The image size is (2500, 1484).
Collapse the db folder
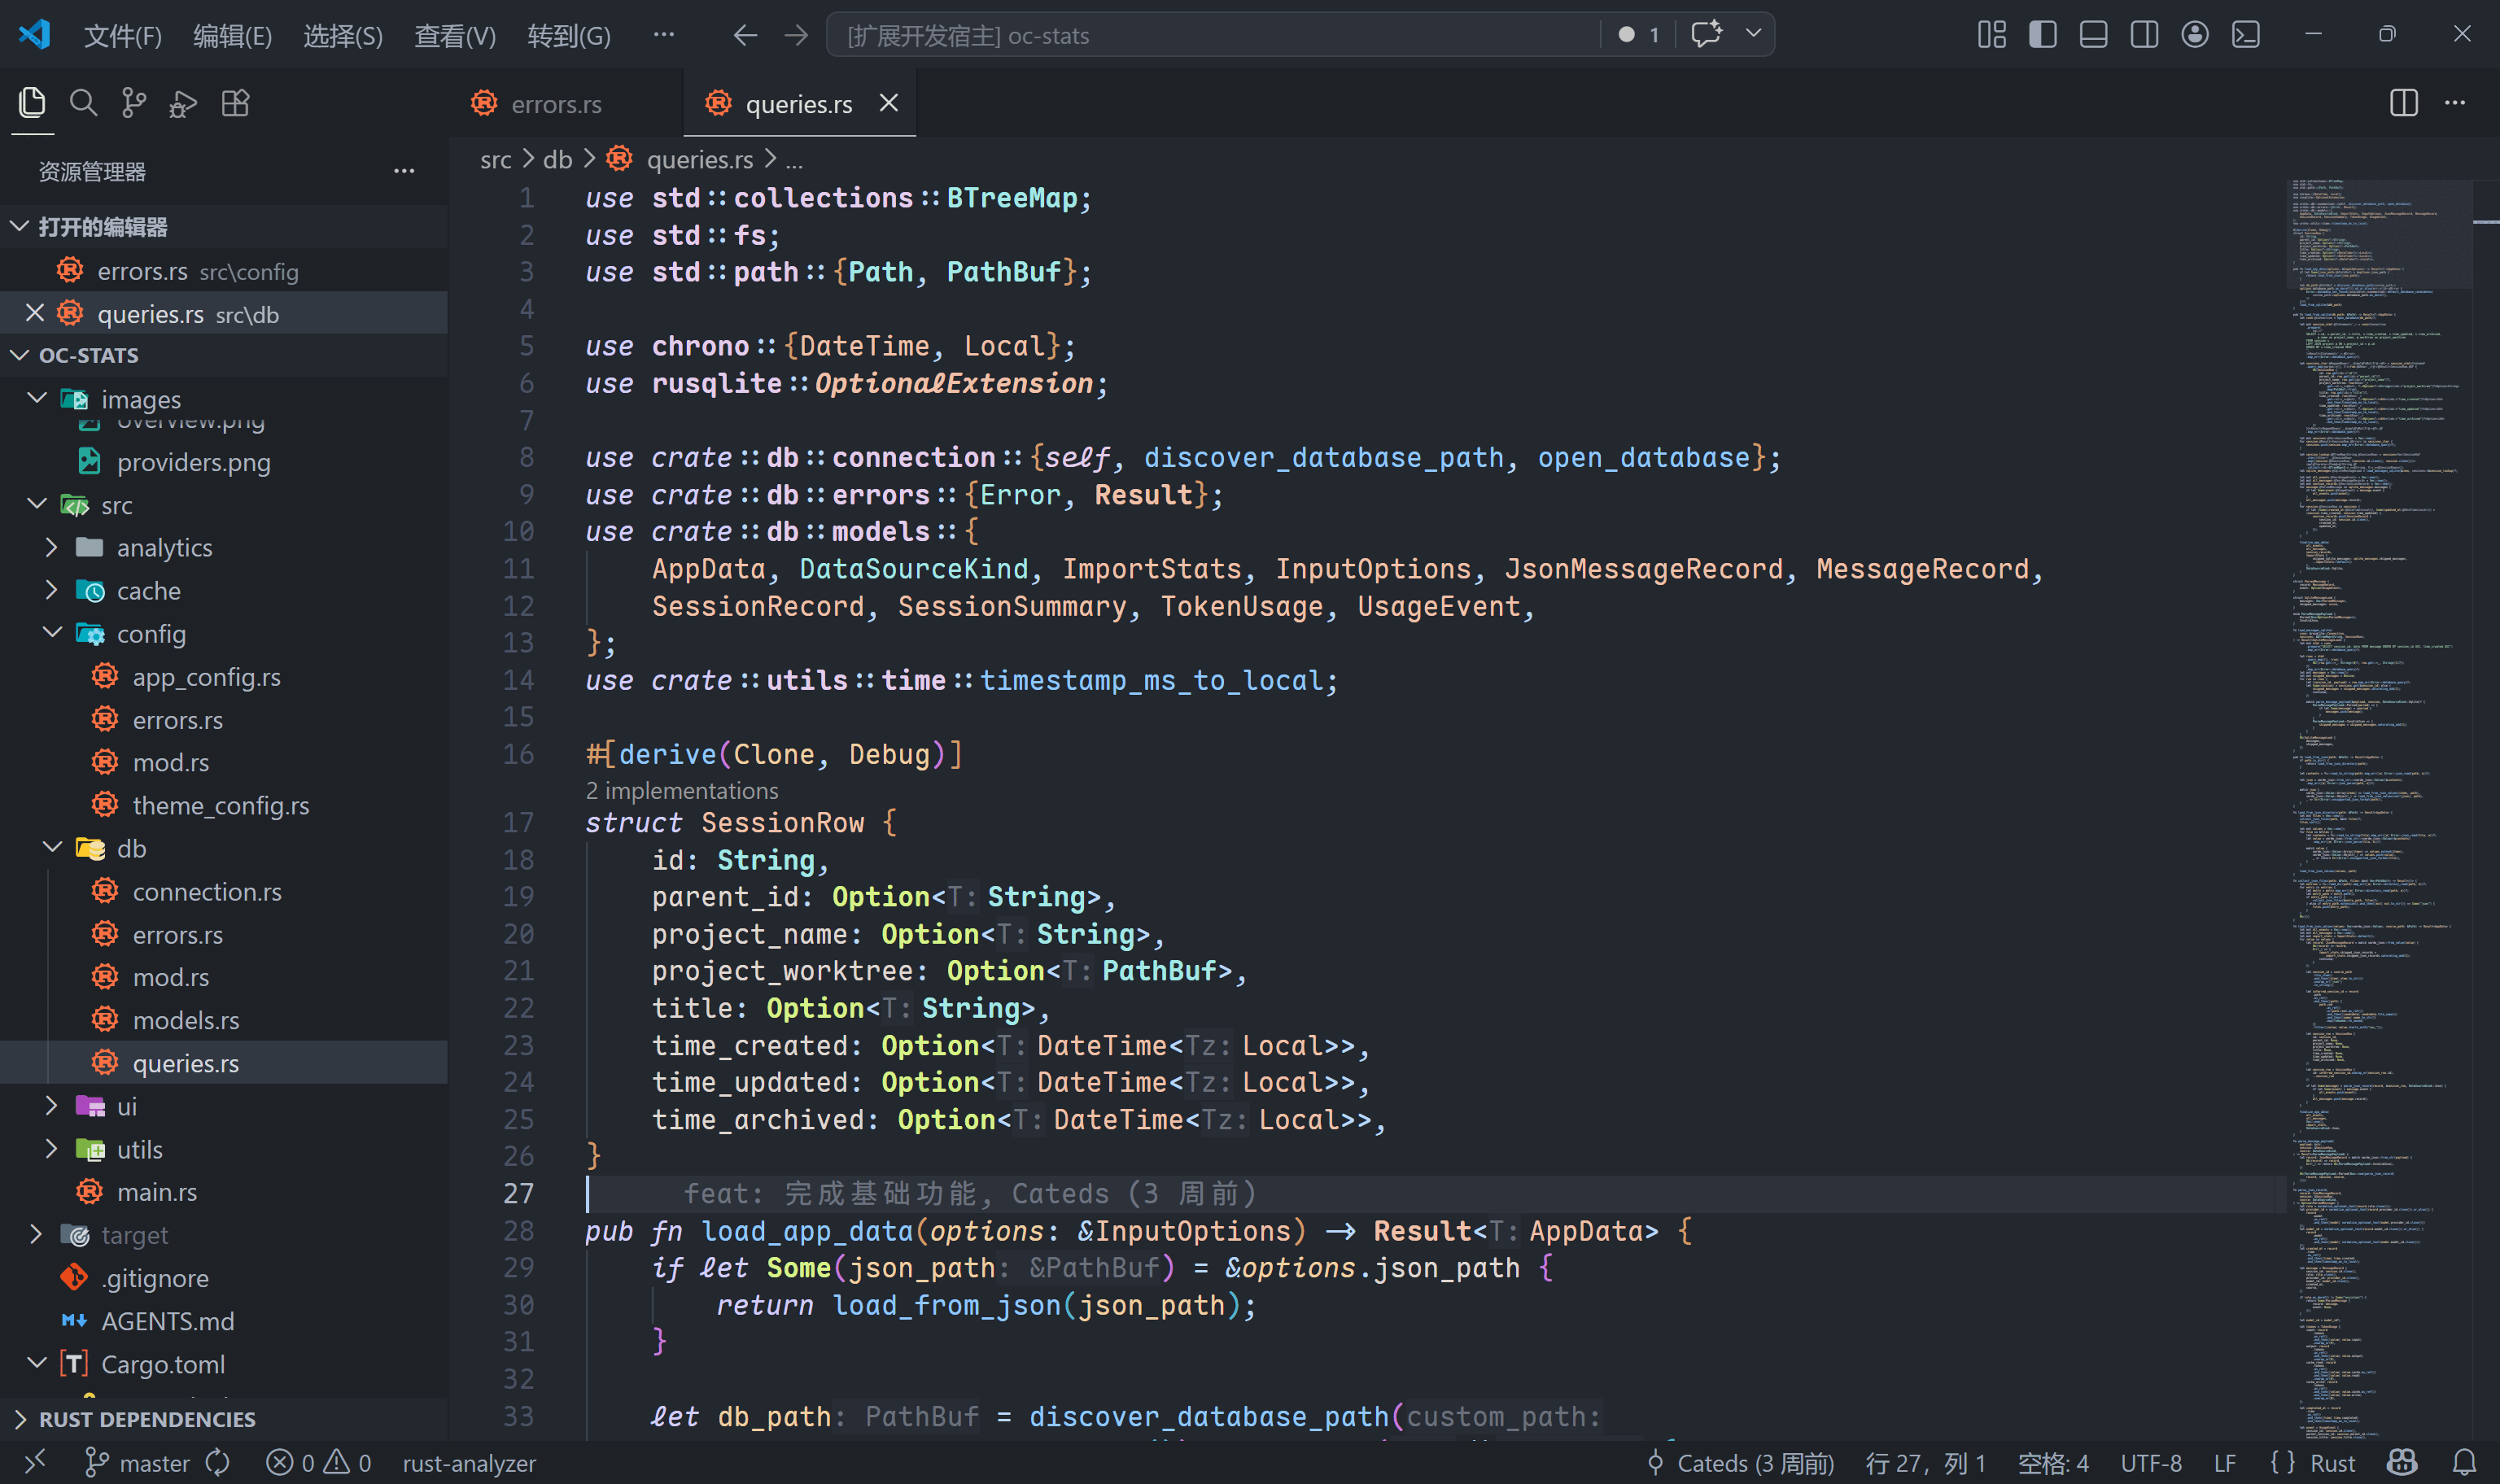coord(52,847)
